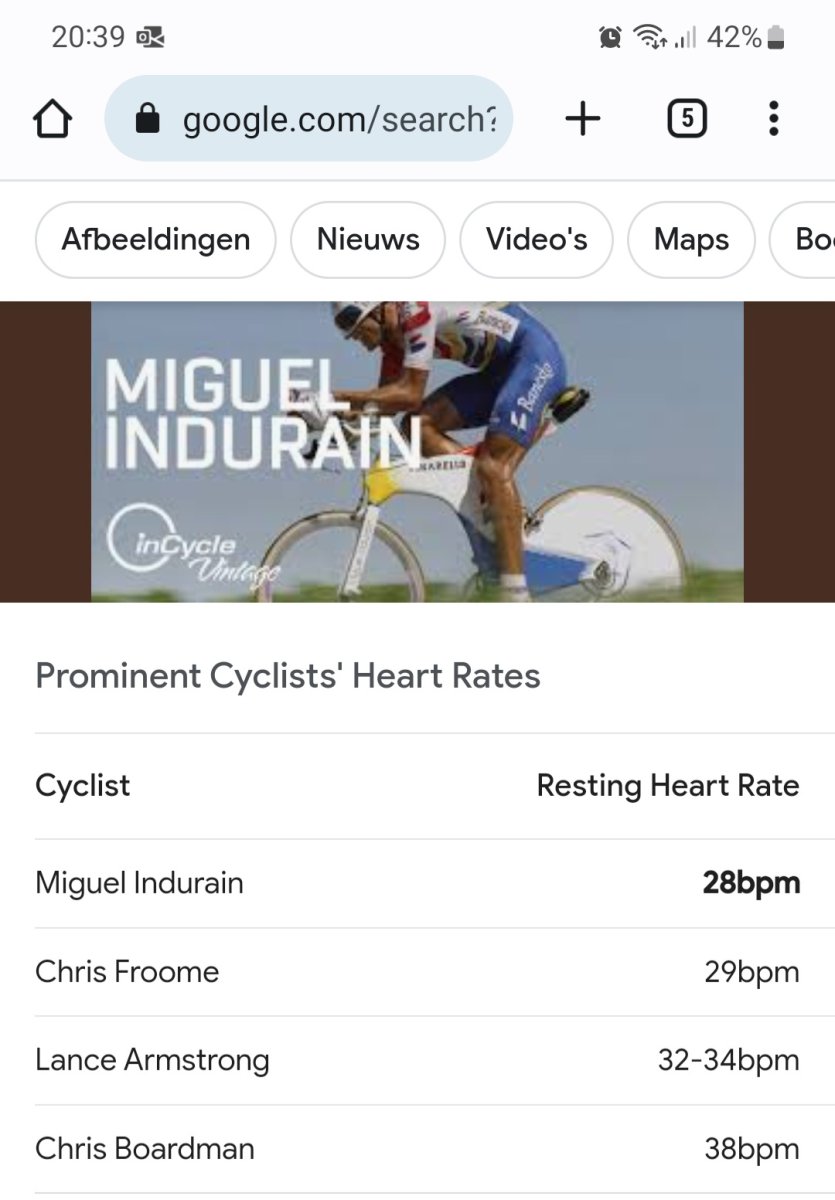Tap the Resting Heart Rate column header
835x1200 pixels.
click(x=668, y=786)
